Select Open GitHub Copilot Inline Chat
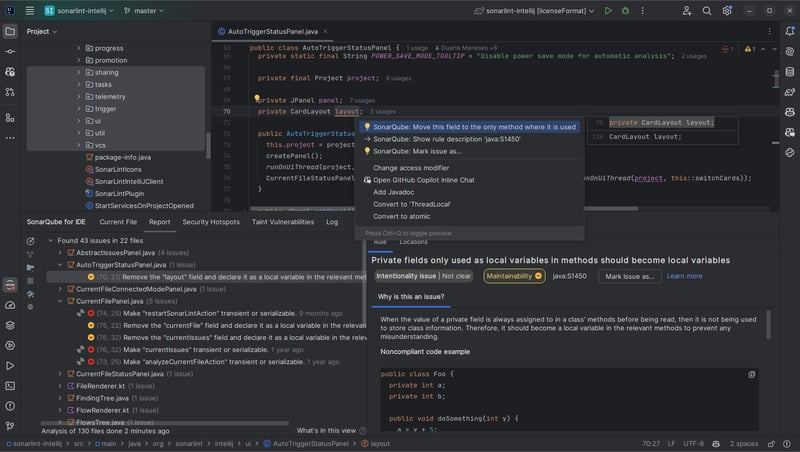800x452 pixels. tap(469, 180)
